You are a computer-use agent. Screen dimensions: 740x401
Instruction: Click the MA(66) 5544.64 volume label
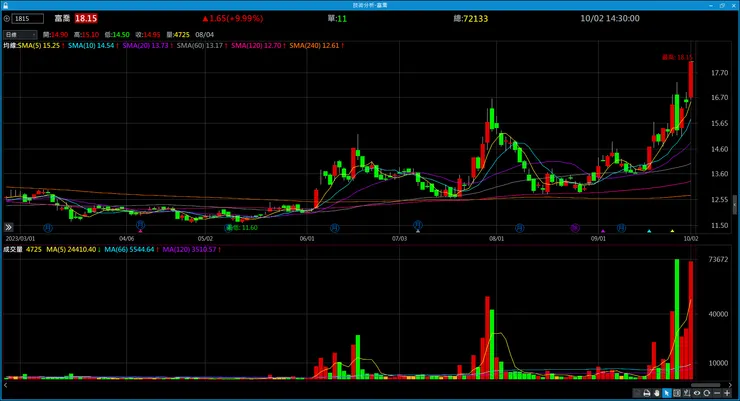point(129,250)
